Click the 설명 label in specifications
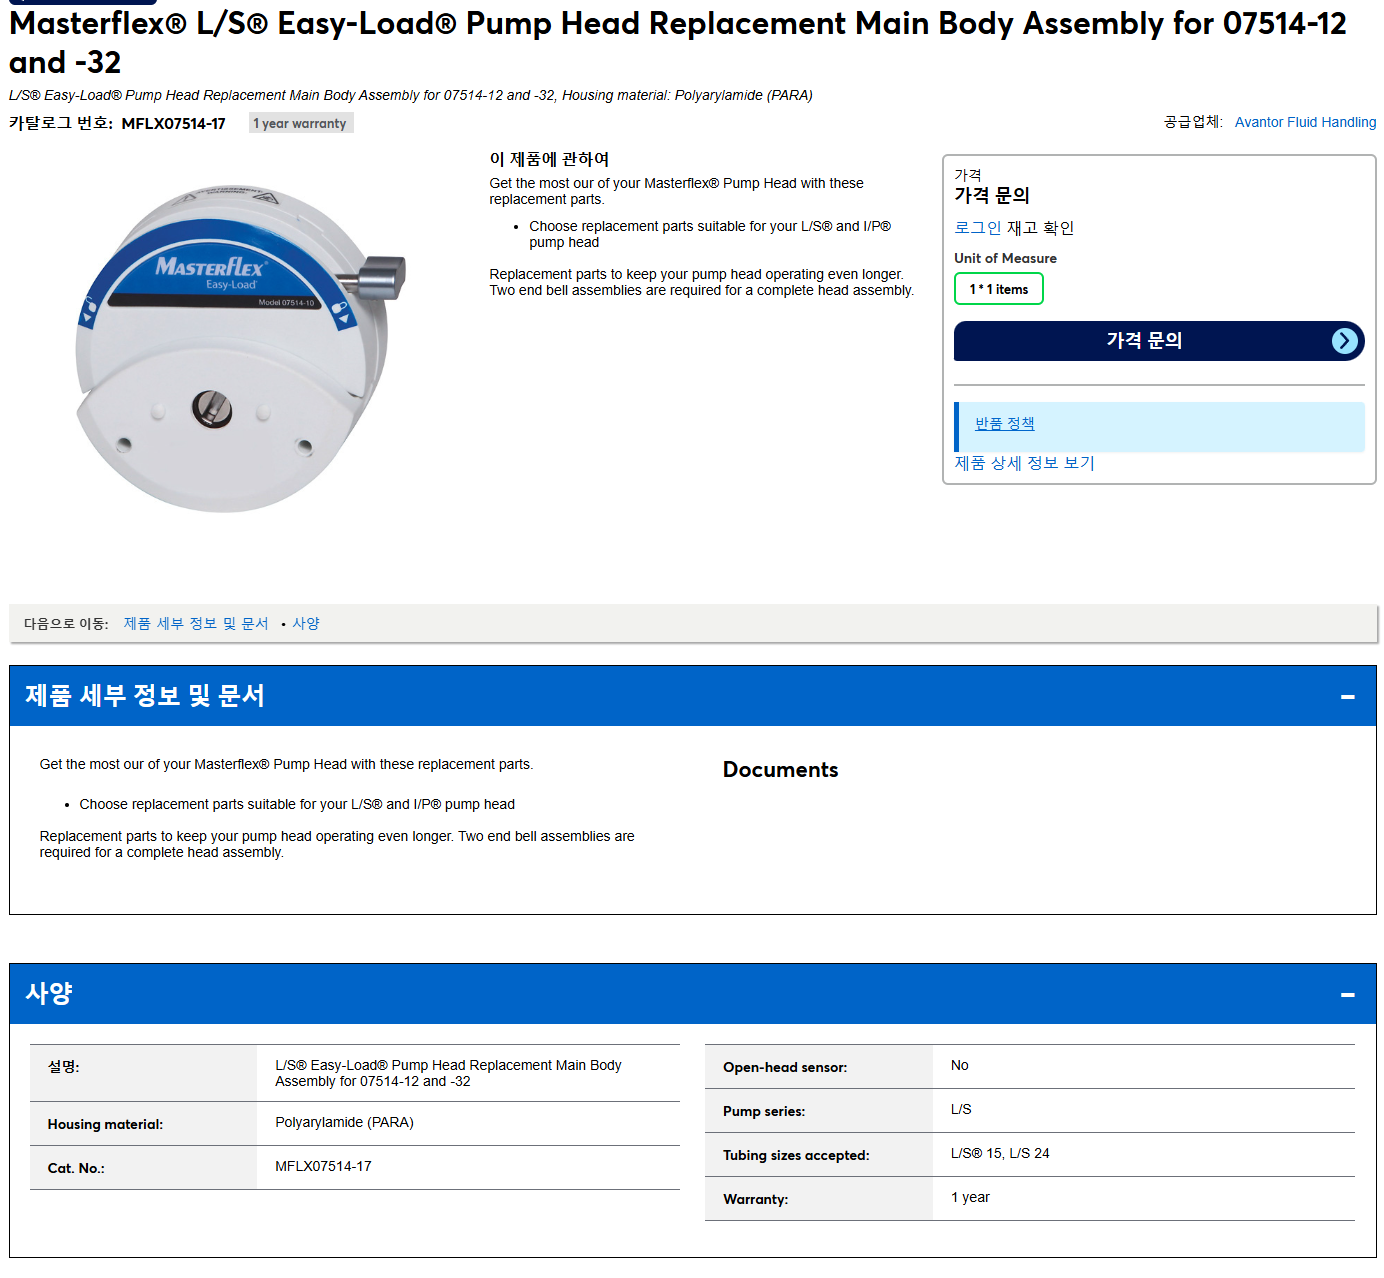 (63, 1067)
